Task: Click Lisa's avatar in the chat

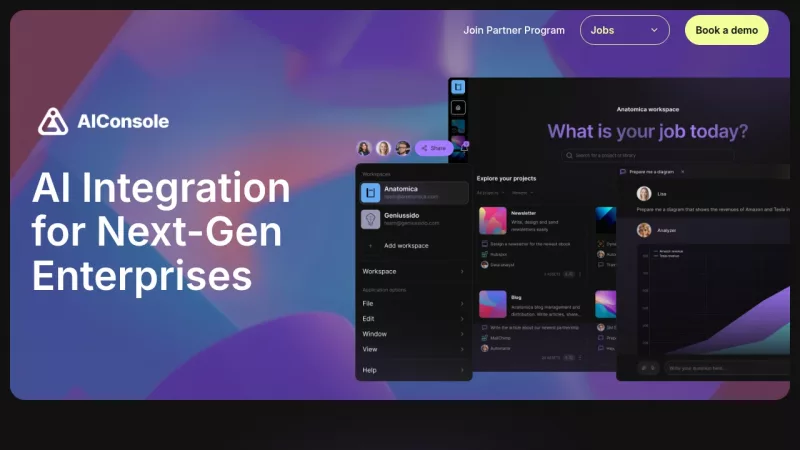Action: 644,194
